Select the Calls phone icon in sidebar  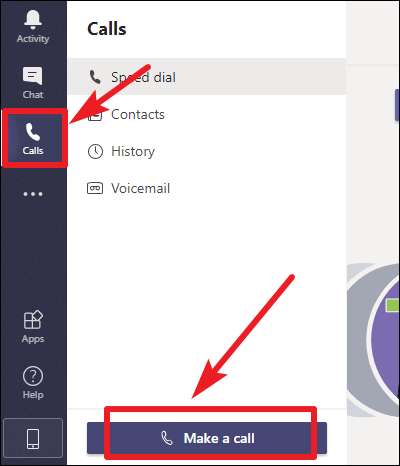(x=33, y=132)
